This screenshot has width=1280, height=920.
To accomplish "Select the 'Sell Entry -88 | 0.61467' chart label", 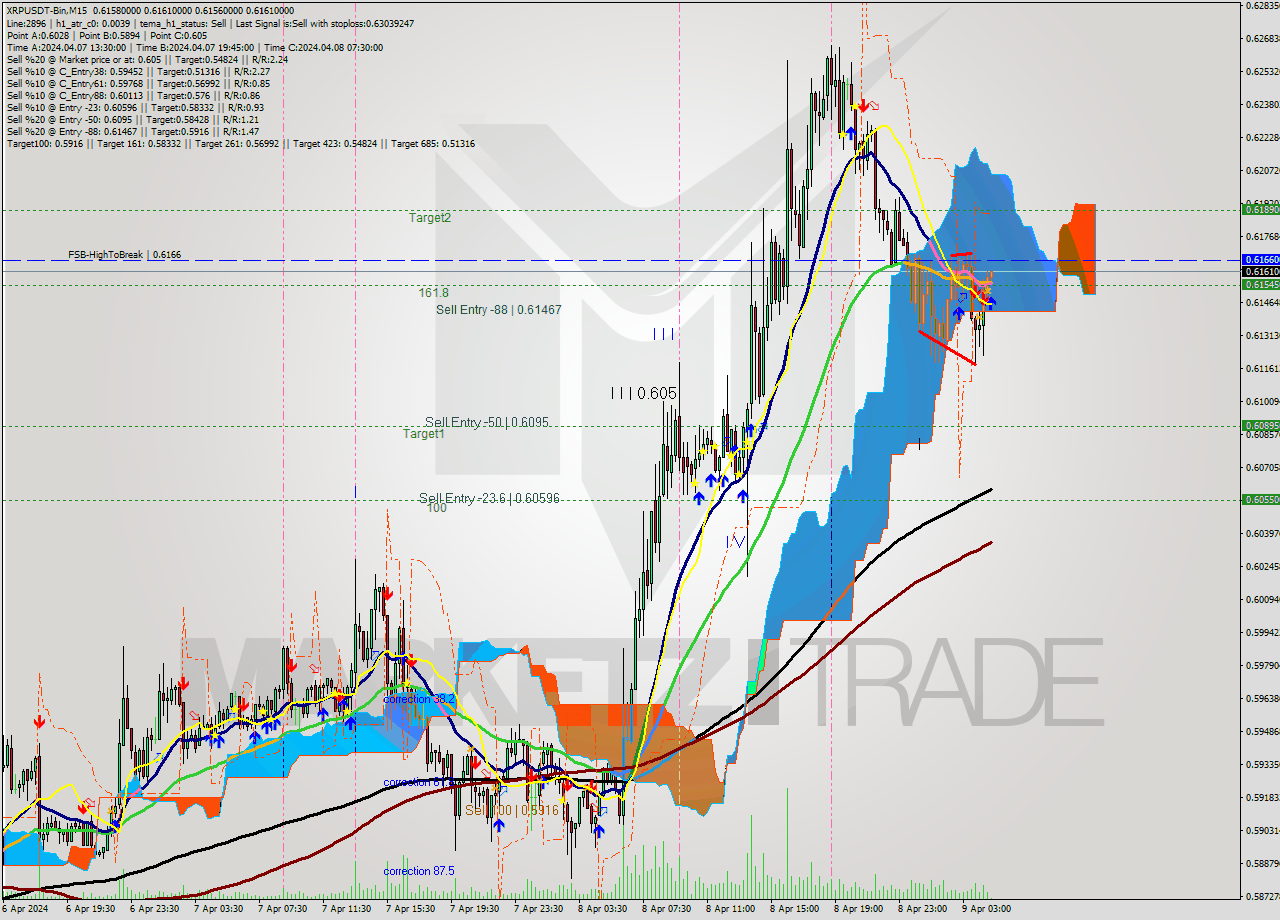I will point(498,310).
